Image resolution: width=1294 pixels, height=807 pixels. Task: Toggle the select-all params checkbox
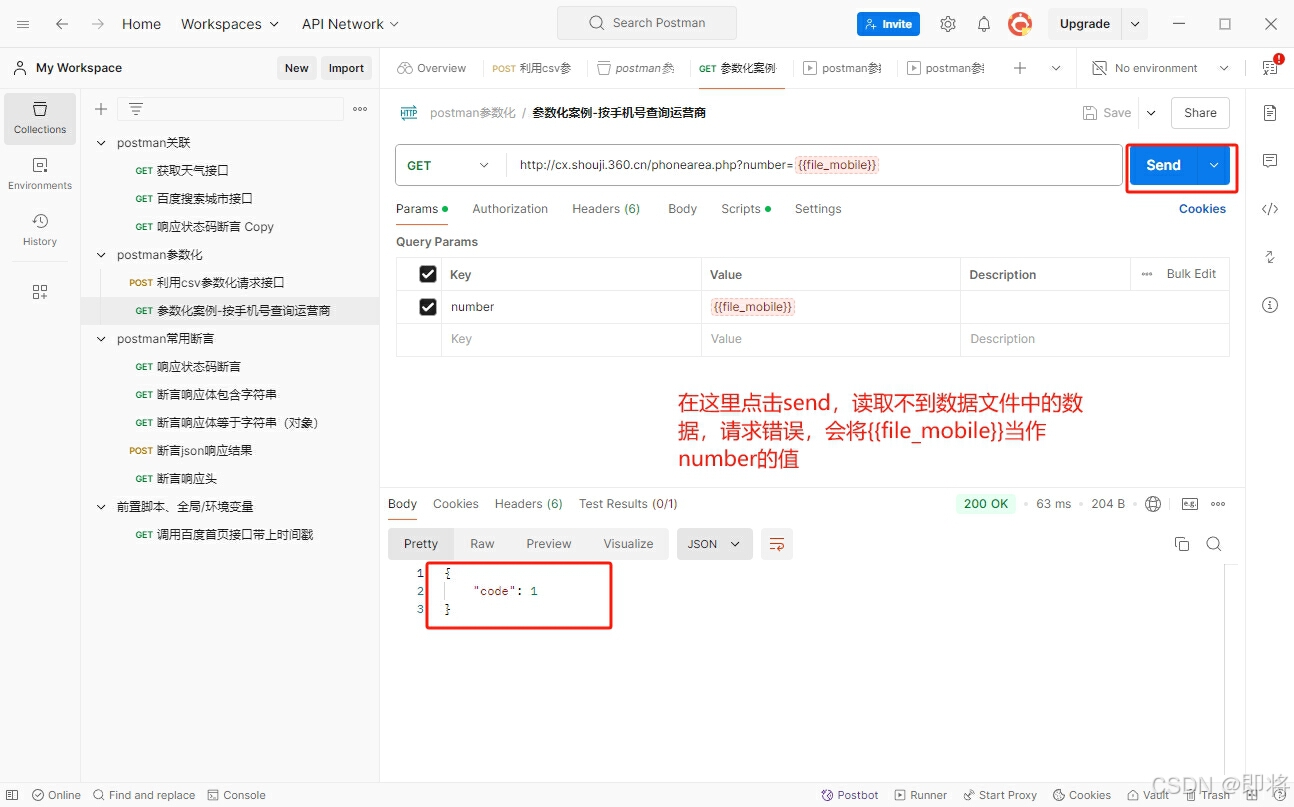click(x=428, y=274)
